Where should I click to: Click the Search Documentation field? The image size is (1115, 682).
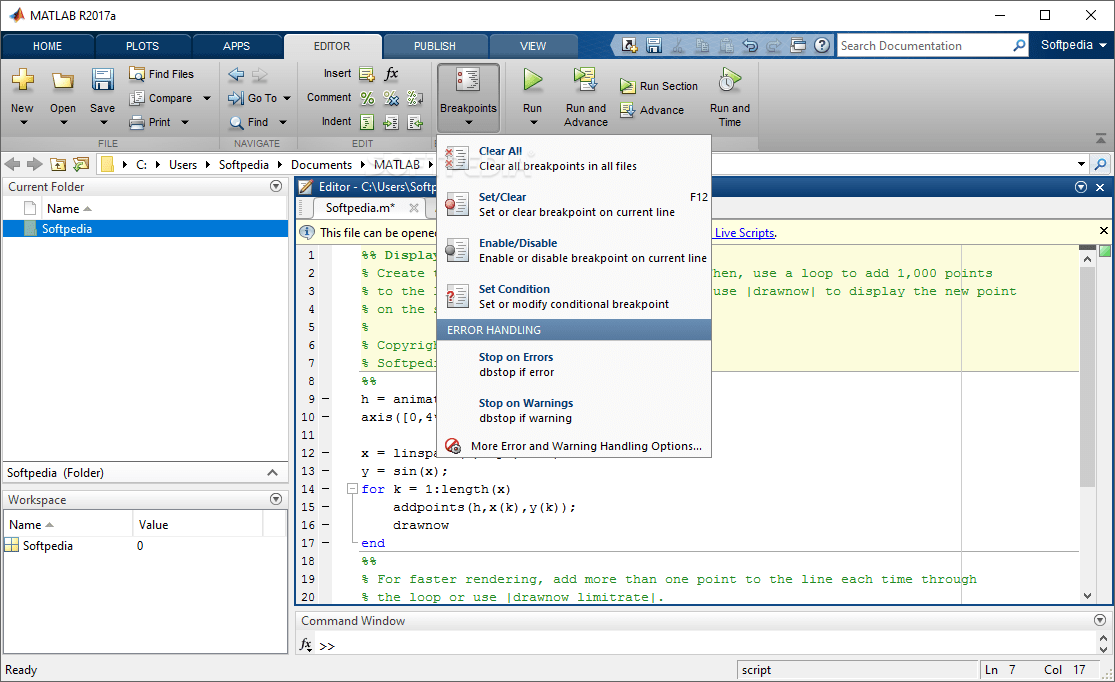[924, 46]
